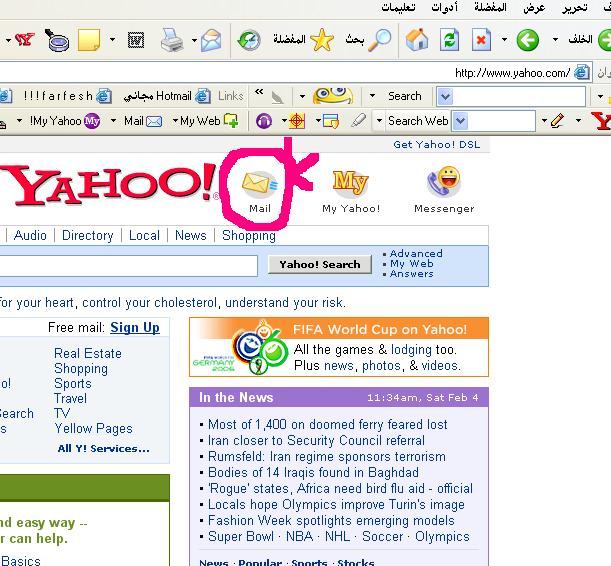Click the yellow smiley toolbar icon

tap(333, 95)
